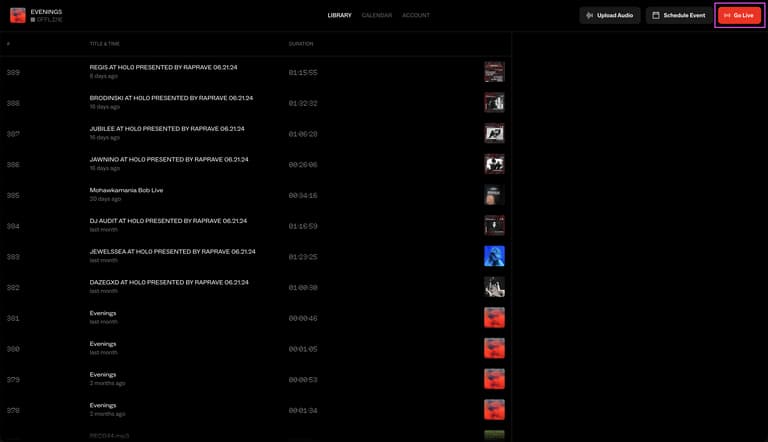Select title DJ AUDIT AT HOLO PRESENTED BY RAPRAVE
This screenshot has height=442, width=768.
[168, 221]
